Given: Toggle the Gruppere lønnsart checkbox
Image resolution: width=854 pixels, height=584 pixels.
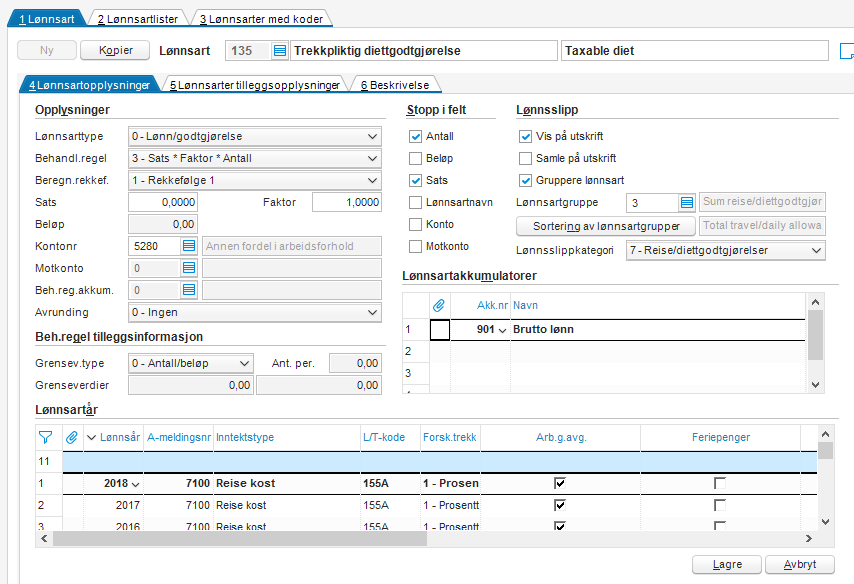Looking at the screenshot, I should 526,180.
